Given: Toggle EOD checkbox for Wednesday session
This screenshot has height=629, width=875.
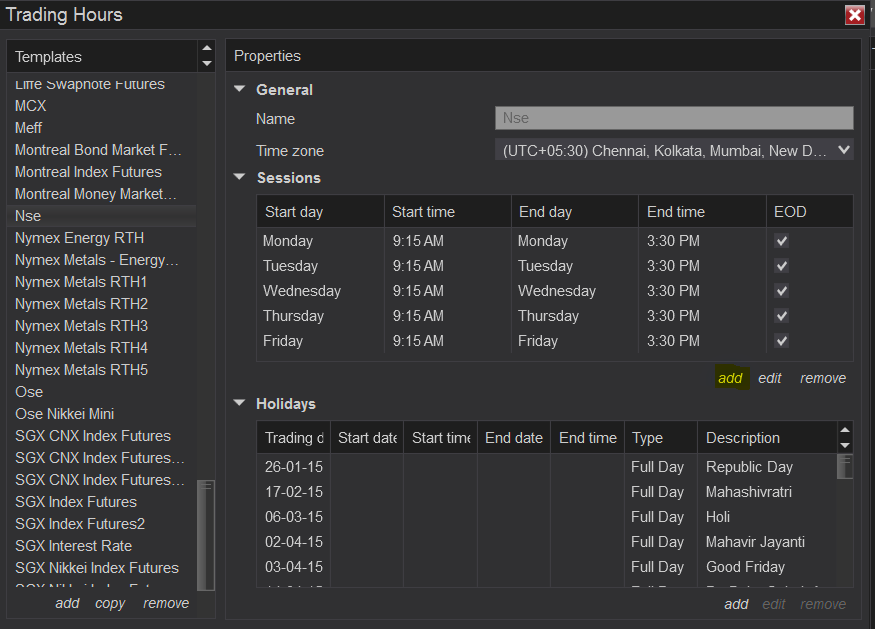Looking at the screenshot, I should click(x=782, y=291).
